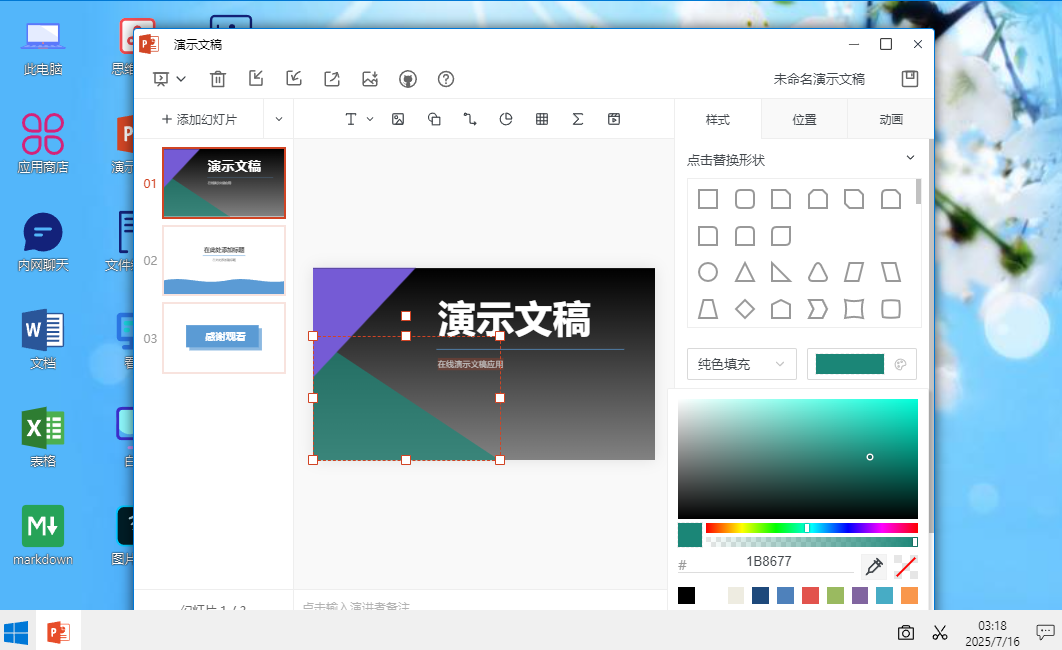The height and width of the screenshot is (650, 1062).
Task: Open the GitHub link icon
Action: 408,79
